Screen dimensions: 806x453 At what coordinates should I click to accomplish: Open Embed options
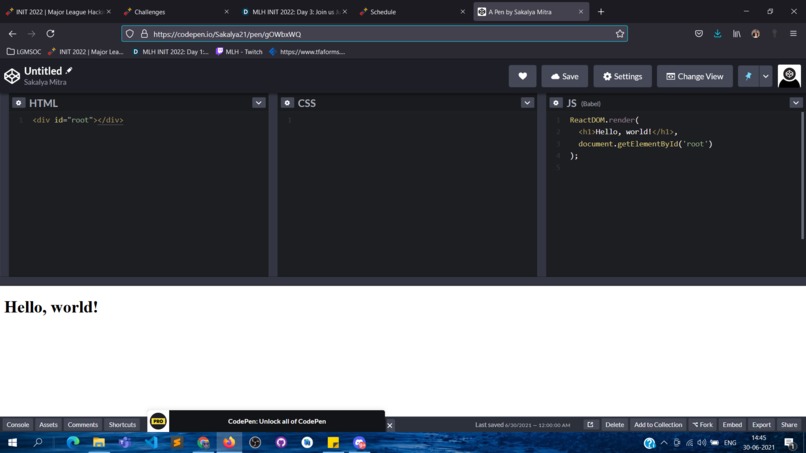(x=732, y=425)
